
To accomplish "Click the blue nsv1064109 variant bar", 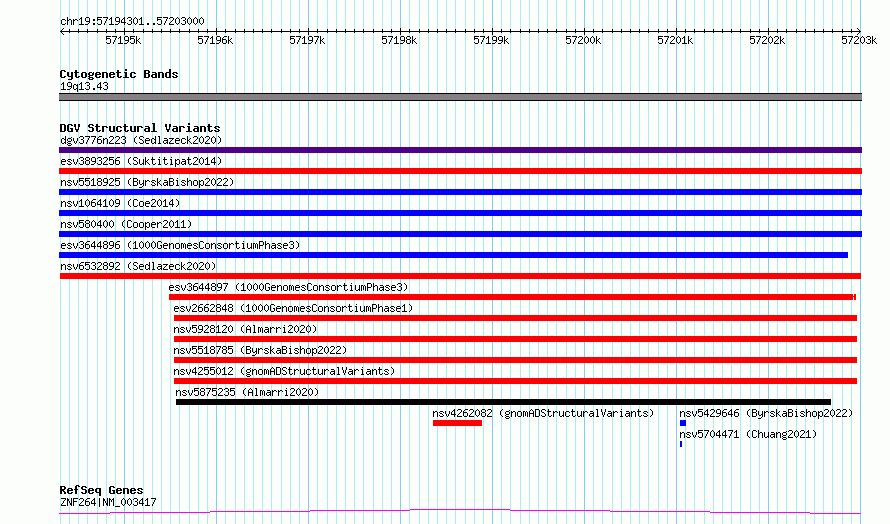I will 460,213.
